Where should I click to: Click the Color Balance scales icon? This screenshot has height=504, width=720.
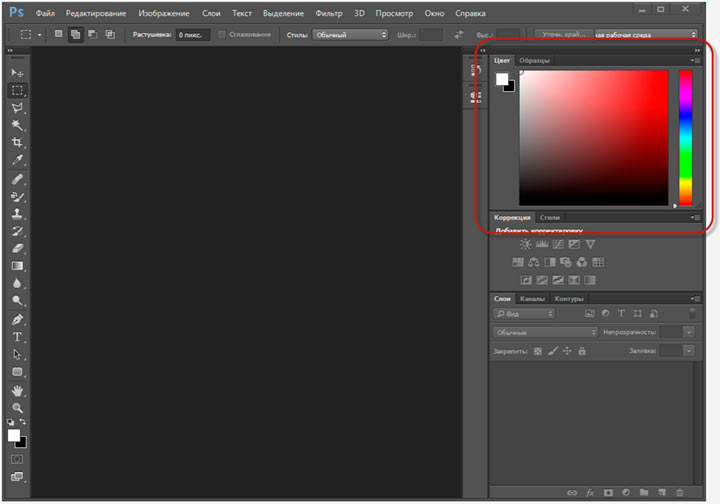point(534,262)
